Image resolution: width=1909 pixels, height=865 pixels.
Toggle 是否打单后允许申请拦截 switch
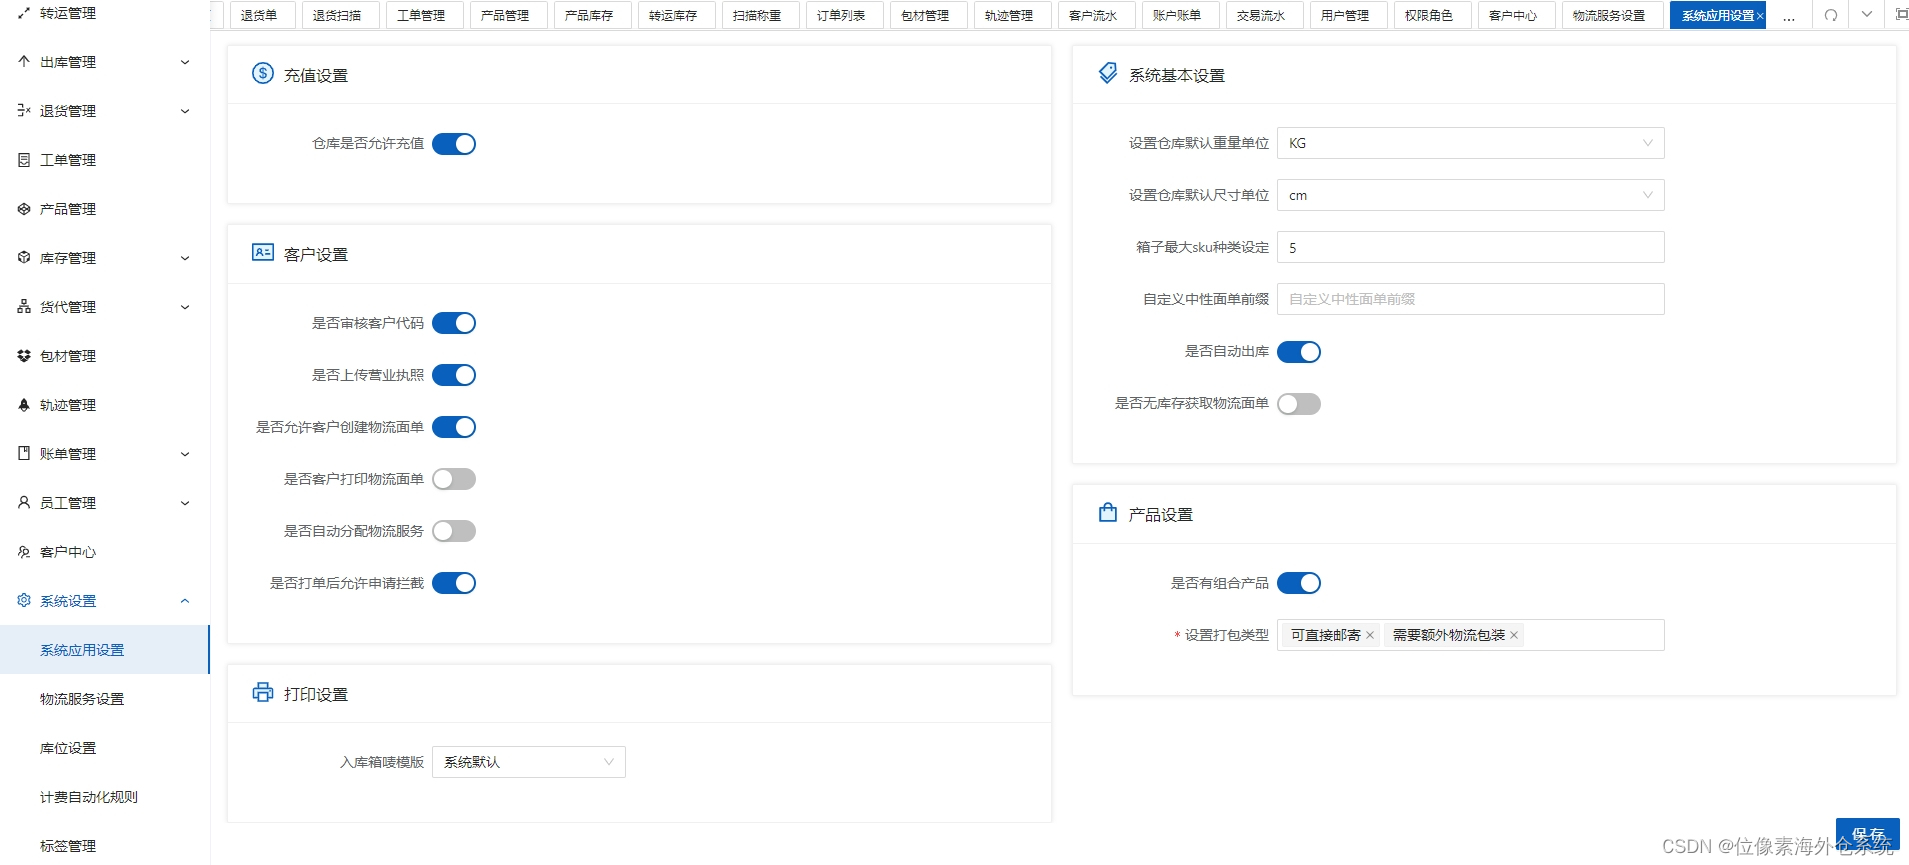(454, 583)
